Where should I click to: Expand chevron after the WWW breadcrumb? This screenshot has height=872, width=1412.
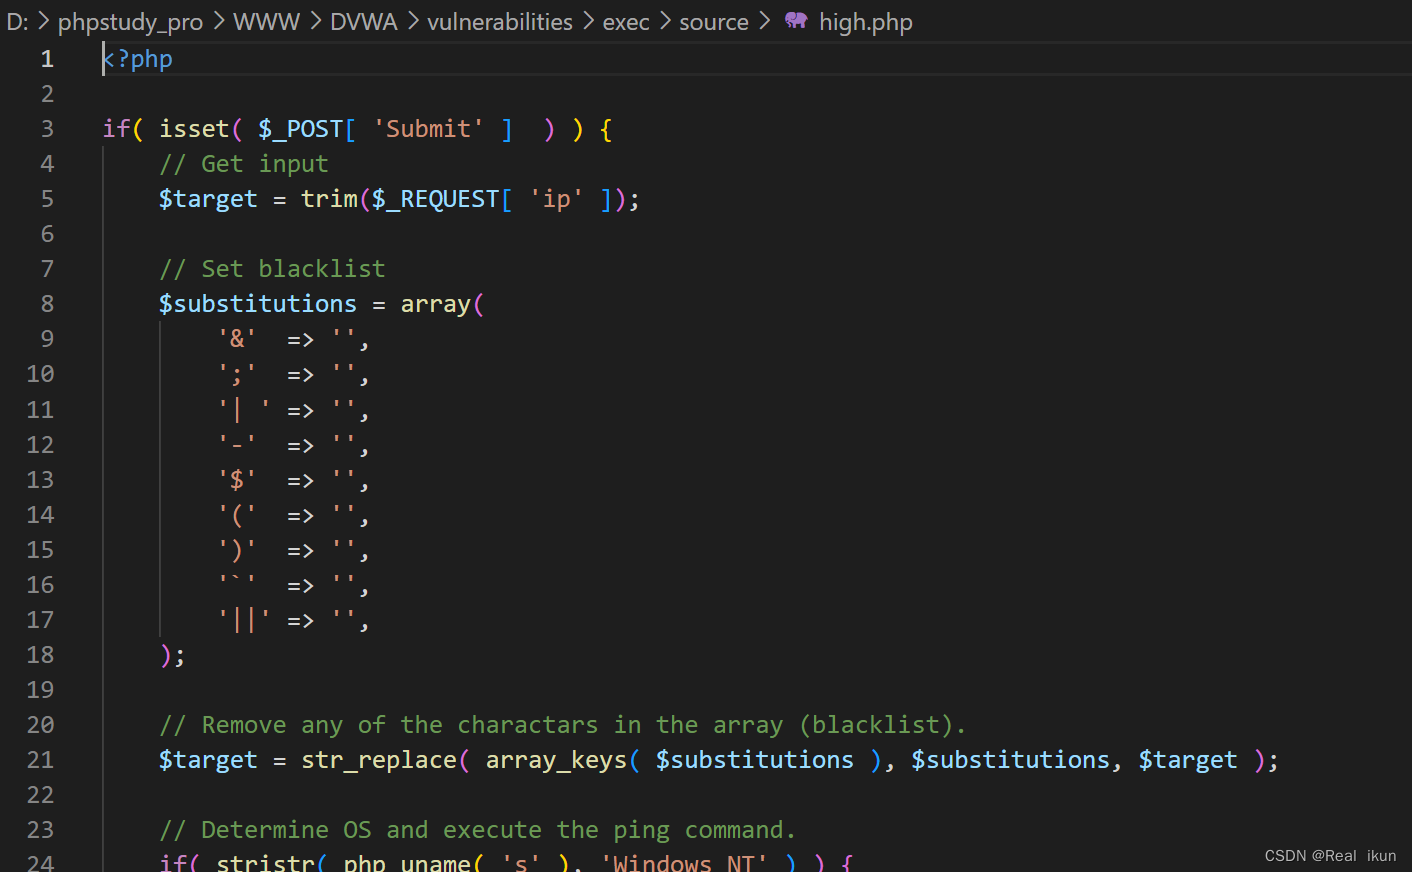[315, 21]
